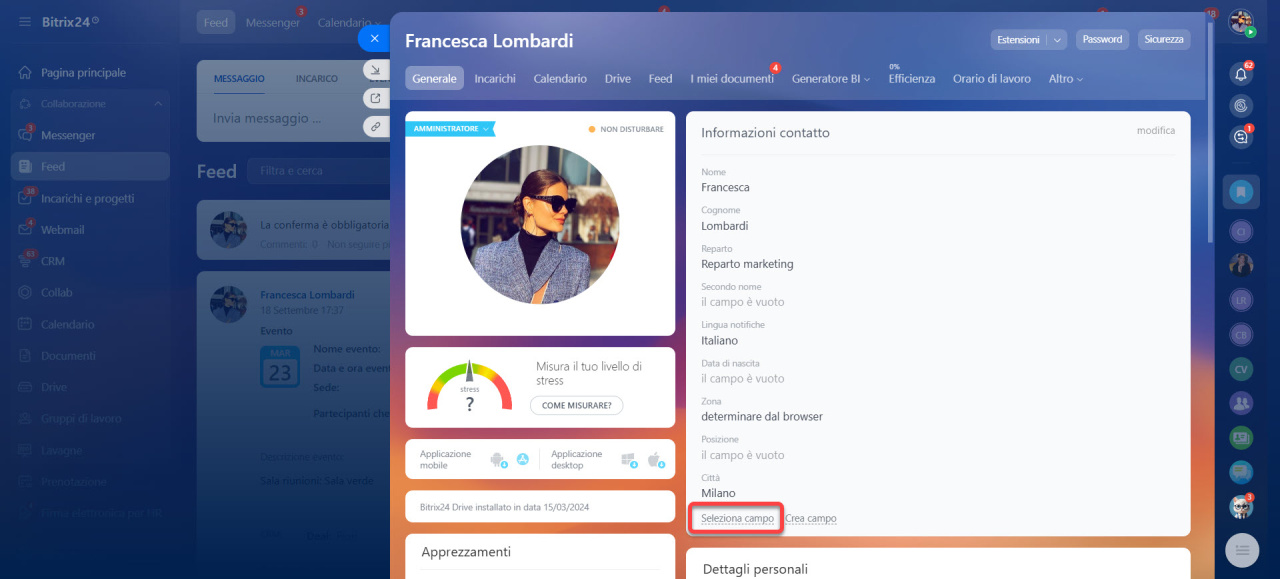Open the I miei documenti tab
This screenshot has width=1280, height=579.
pos(731,79)
